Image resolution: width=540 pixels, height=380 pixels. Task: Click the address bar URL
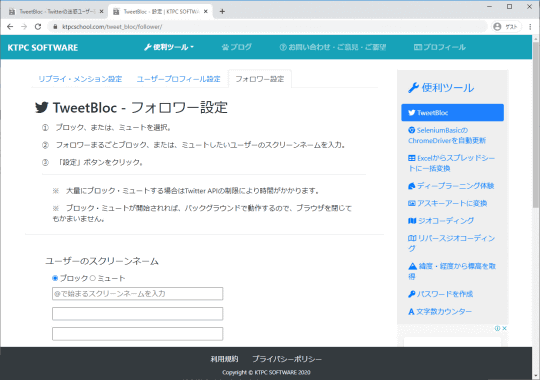click(x=112, y=27)
